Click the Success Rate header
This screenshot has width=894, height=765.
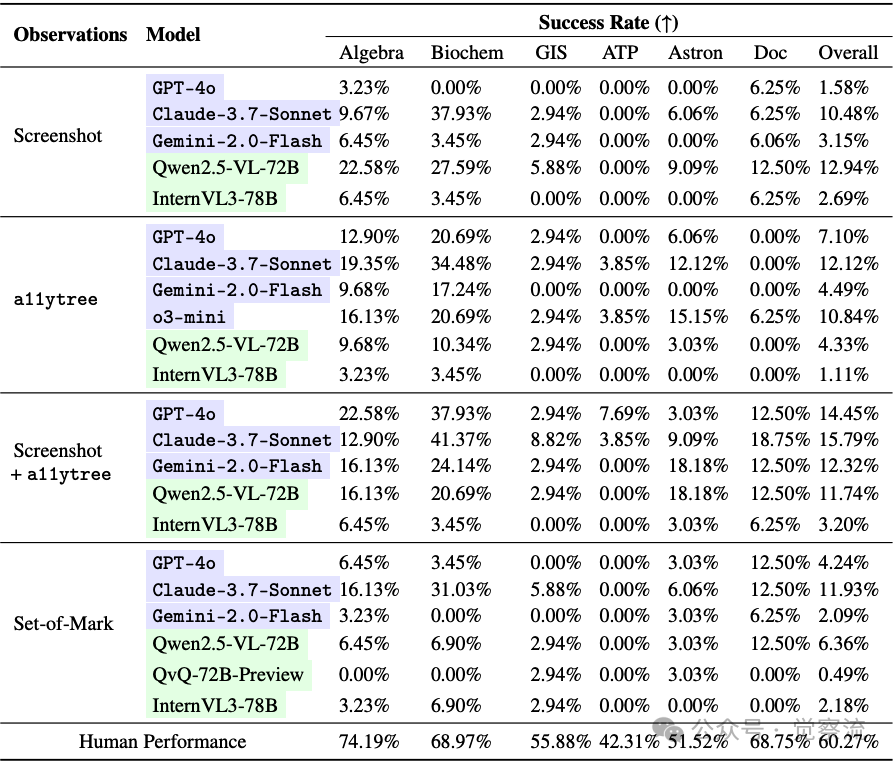point(608,23)
